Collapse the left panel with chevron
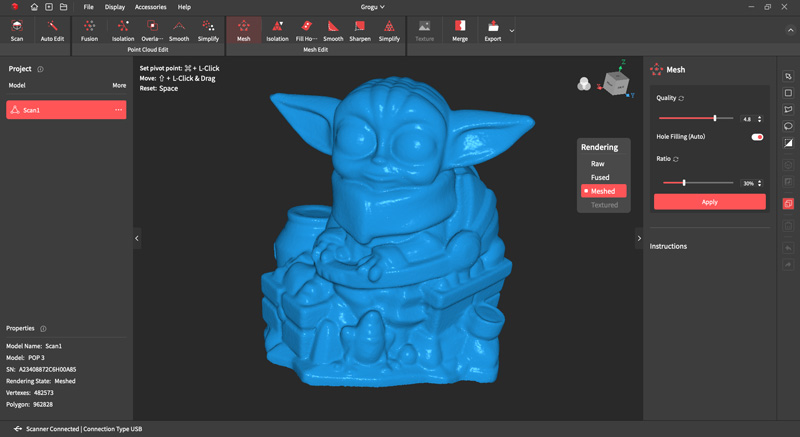Screen dimensions: 800x437 coord(137,238)
